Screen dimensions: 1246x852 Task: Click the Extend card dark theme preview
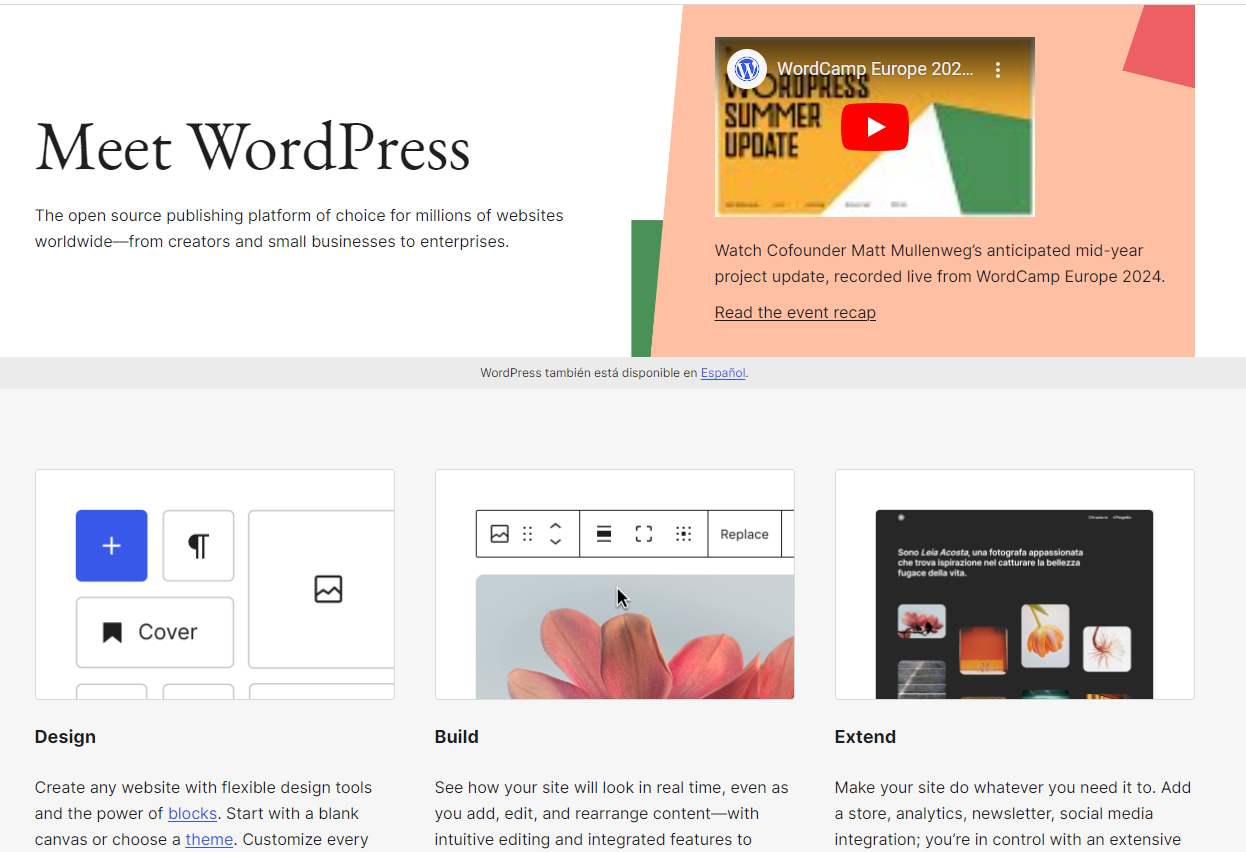point(1014,604)
